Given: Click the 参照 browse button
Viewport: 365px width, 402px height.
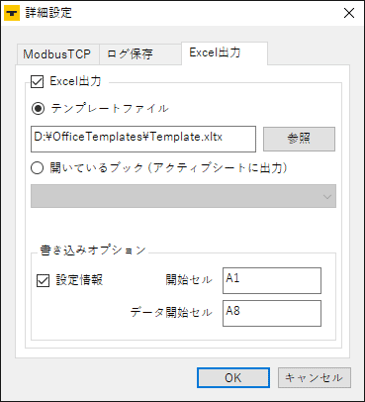Looking at the screenshot, I should [299, 139].
